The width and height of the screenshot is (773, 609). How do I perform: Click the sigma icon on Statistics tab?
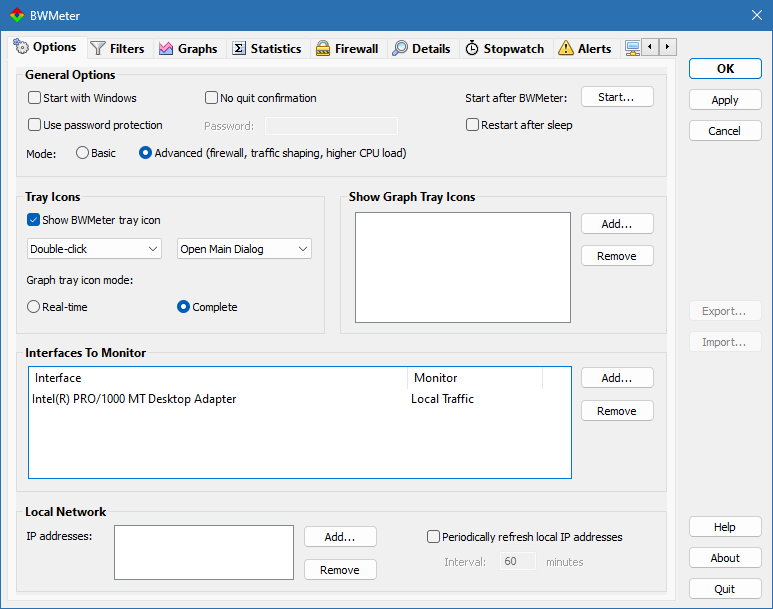pos(239,48)
